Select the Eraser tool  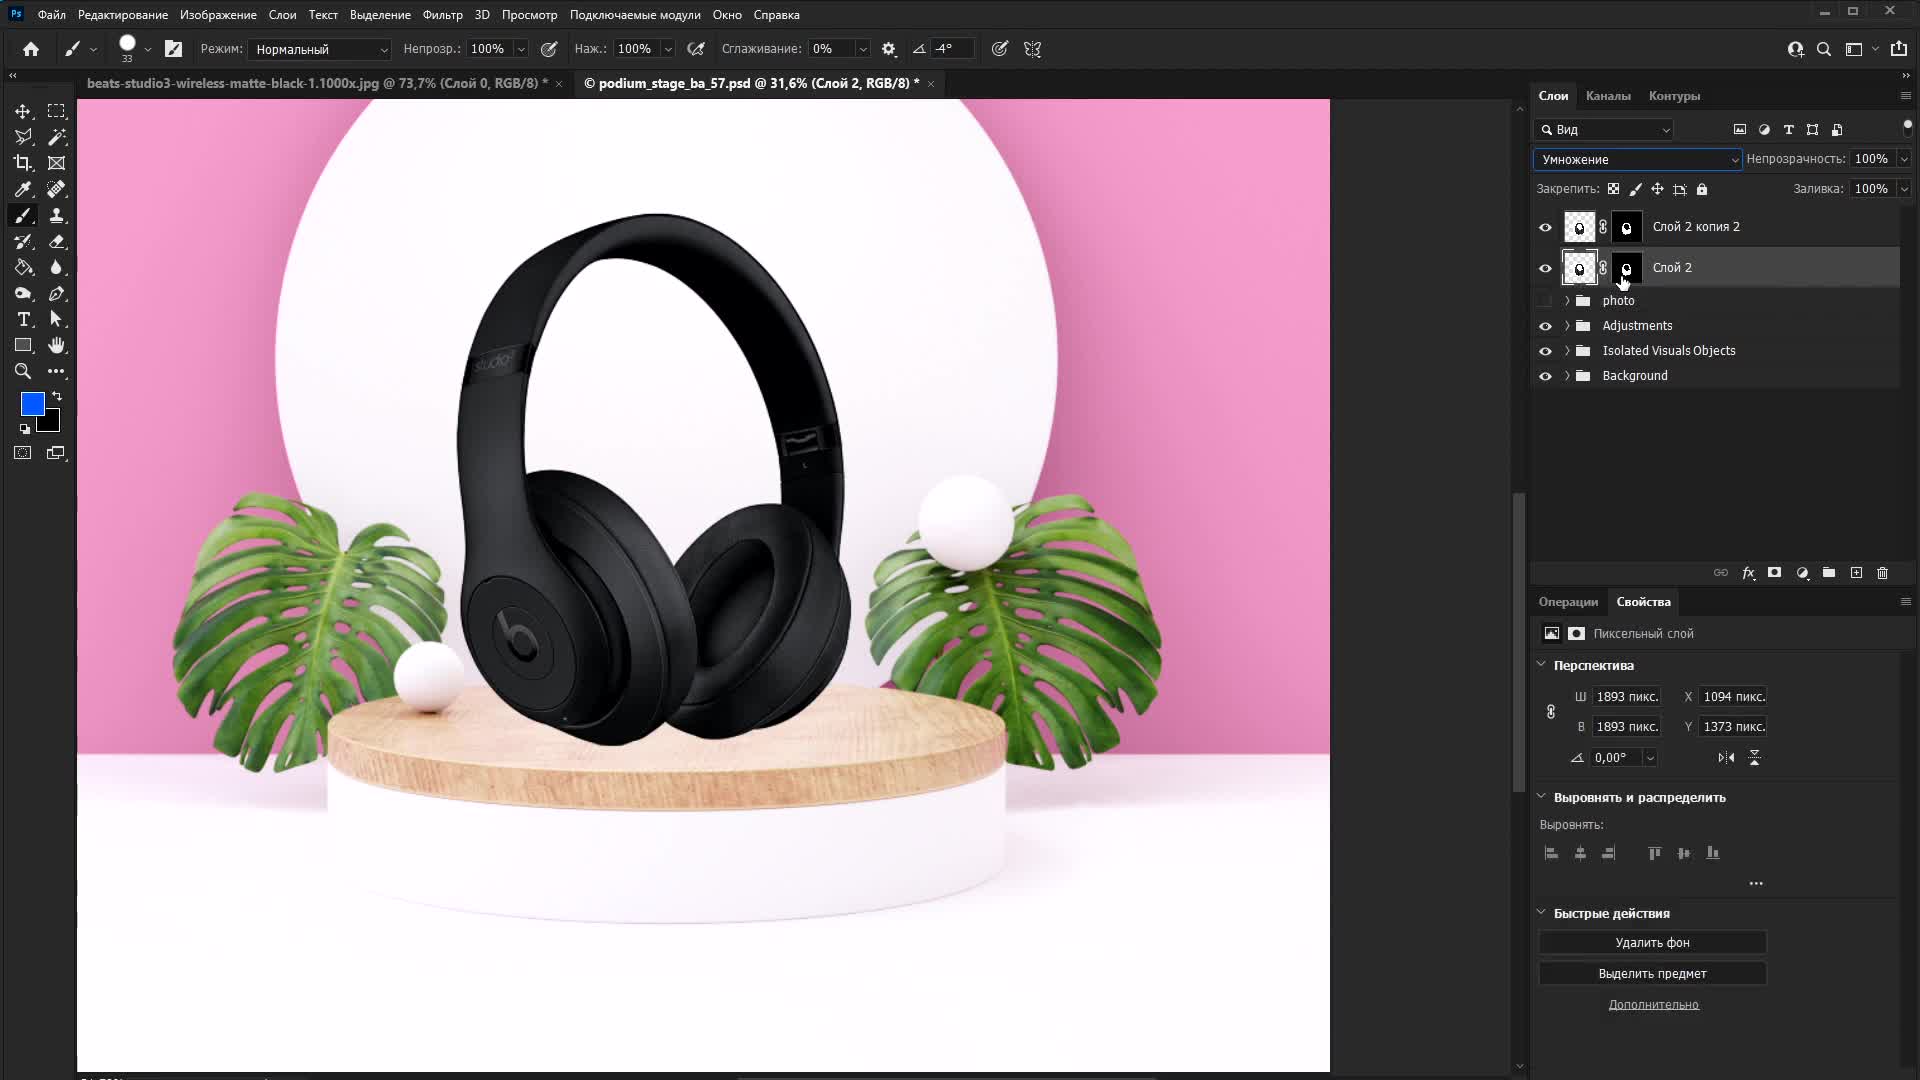click(x=57, y=241)
